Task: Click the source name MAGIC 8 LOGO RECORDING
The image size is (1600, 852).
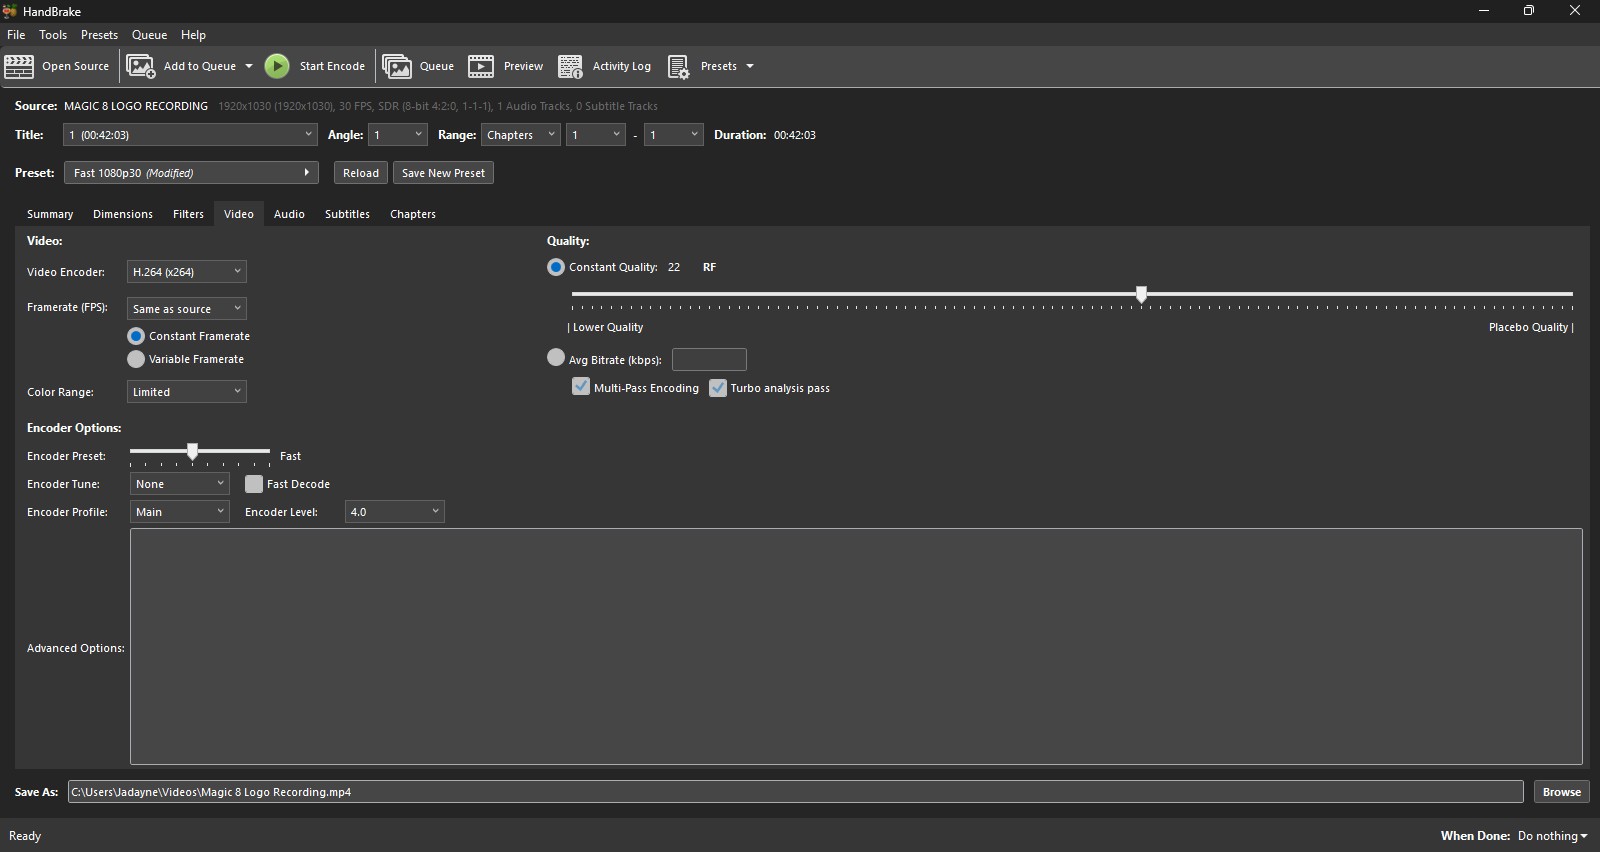Action: 136,106
